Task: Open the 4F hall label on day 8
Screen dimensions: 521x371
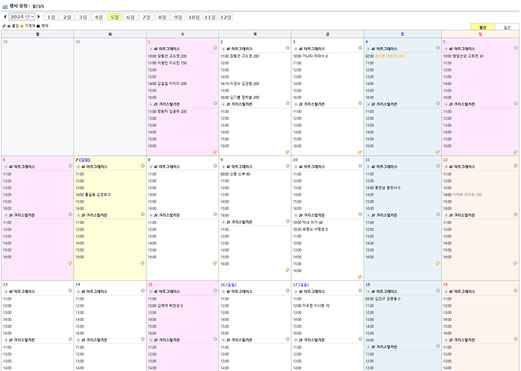Action: pos(167,166)
